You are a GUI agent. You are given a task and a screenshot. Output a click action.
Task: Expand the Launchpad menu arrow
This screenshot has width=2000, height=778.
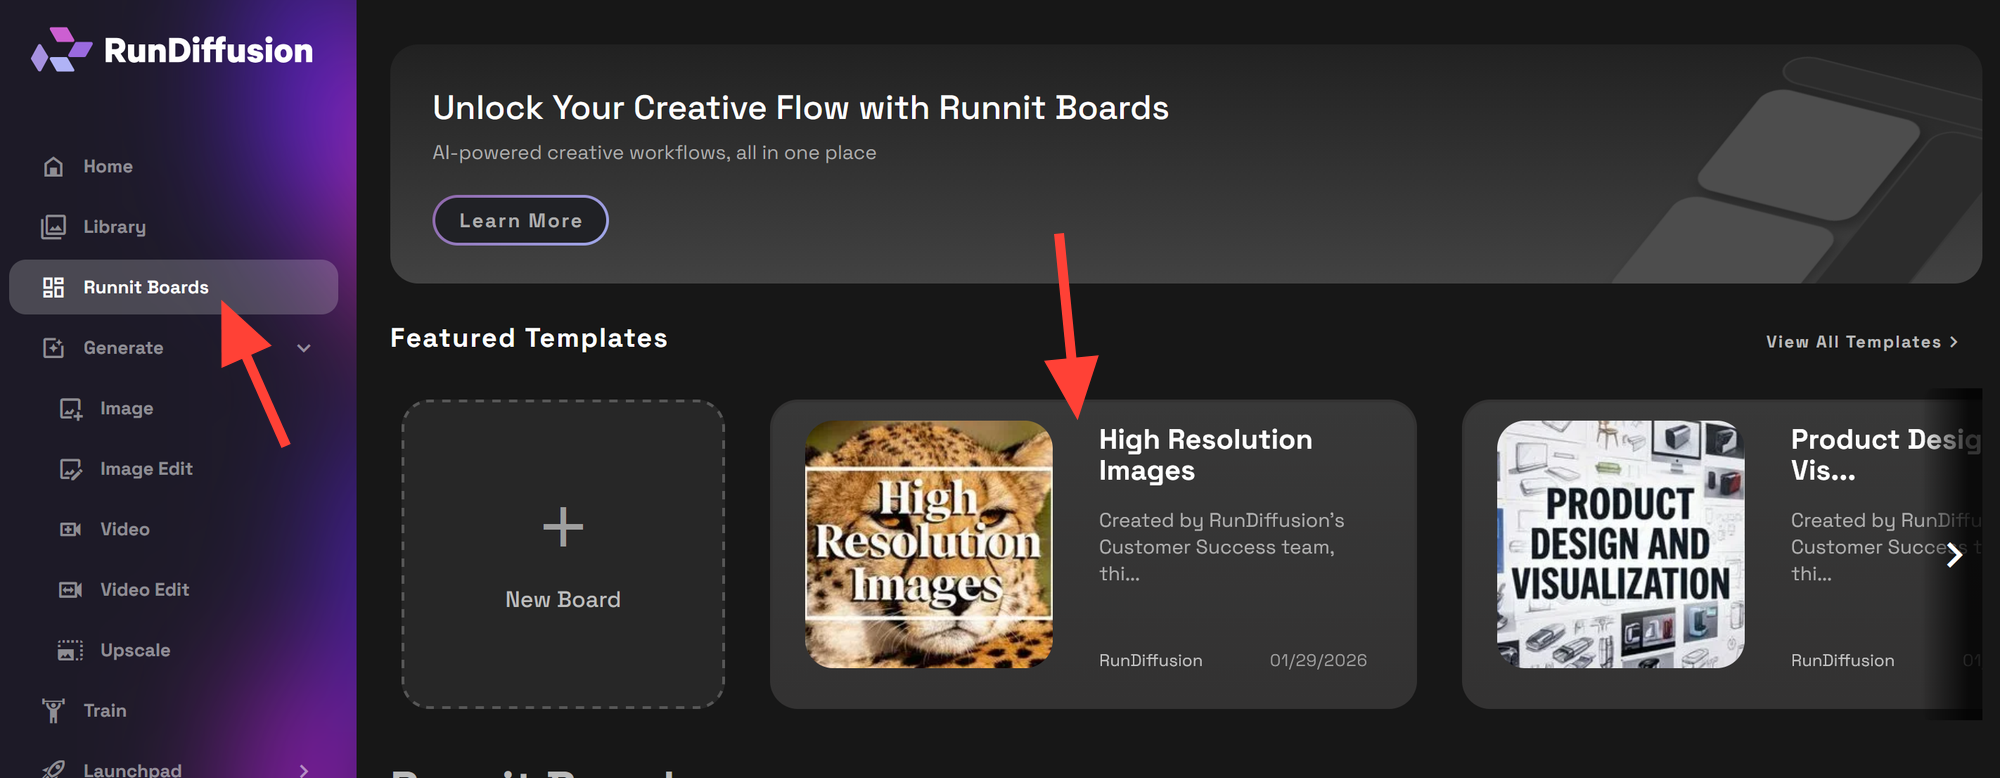(x=304, y=769)
